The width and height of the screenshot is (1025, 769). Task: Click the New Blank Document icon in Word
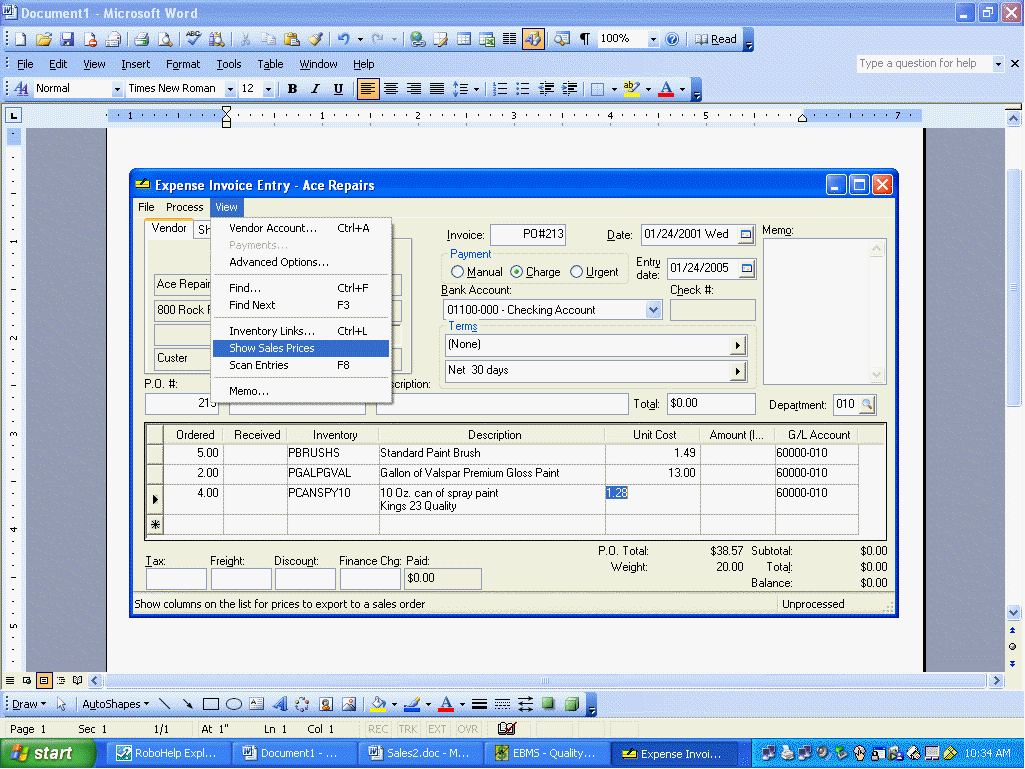tap(21, 39)
